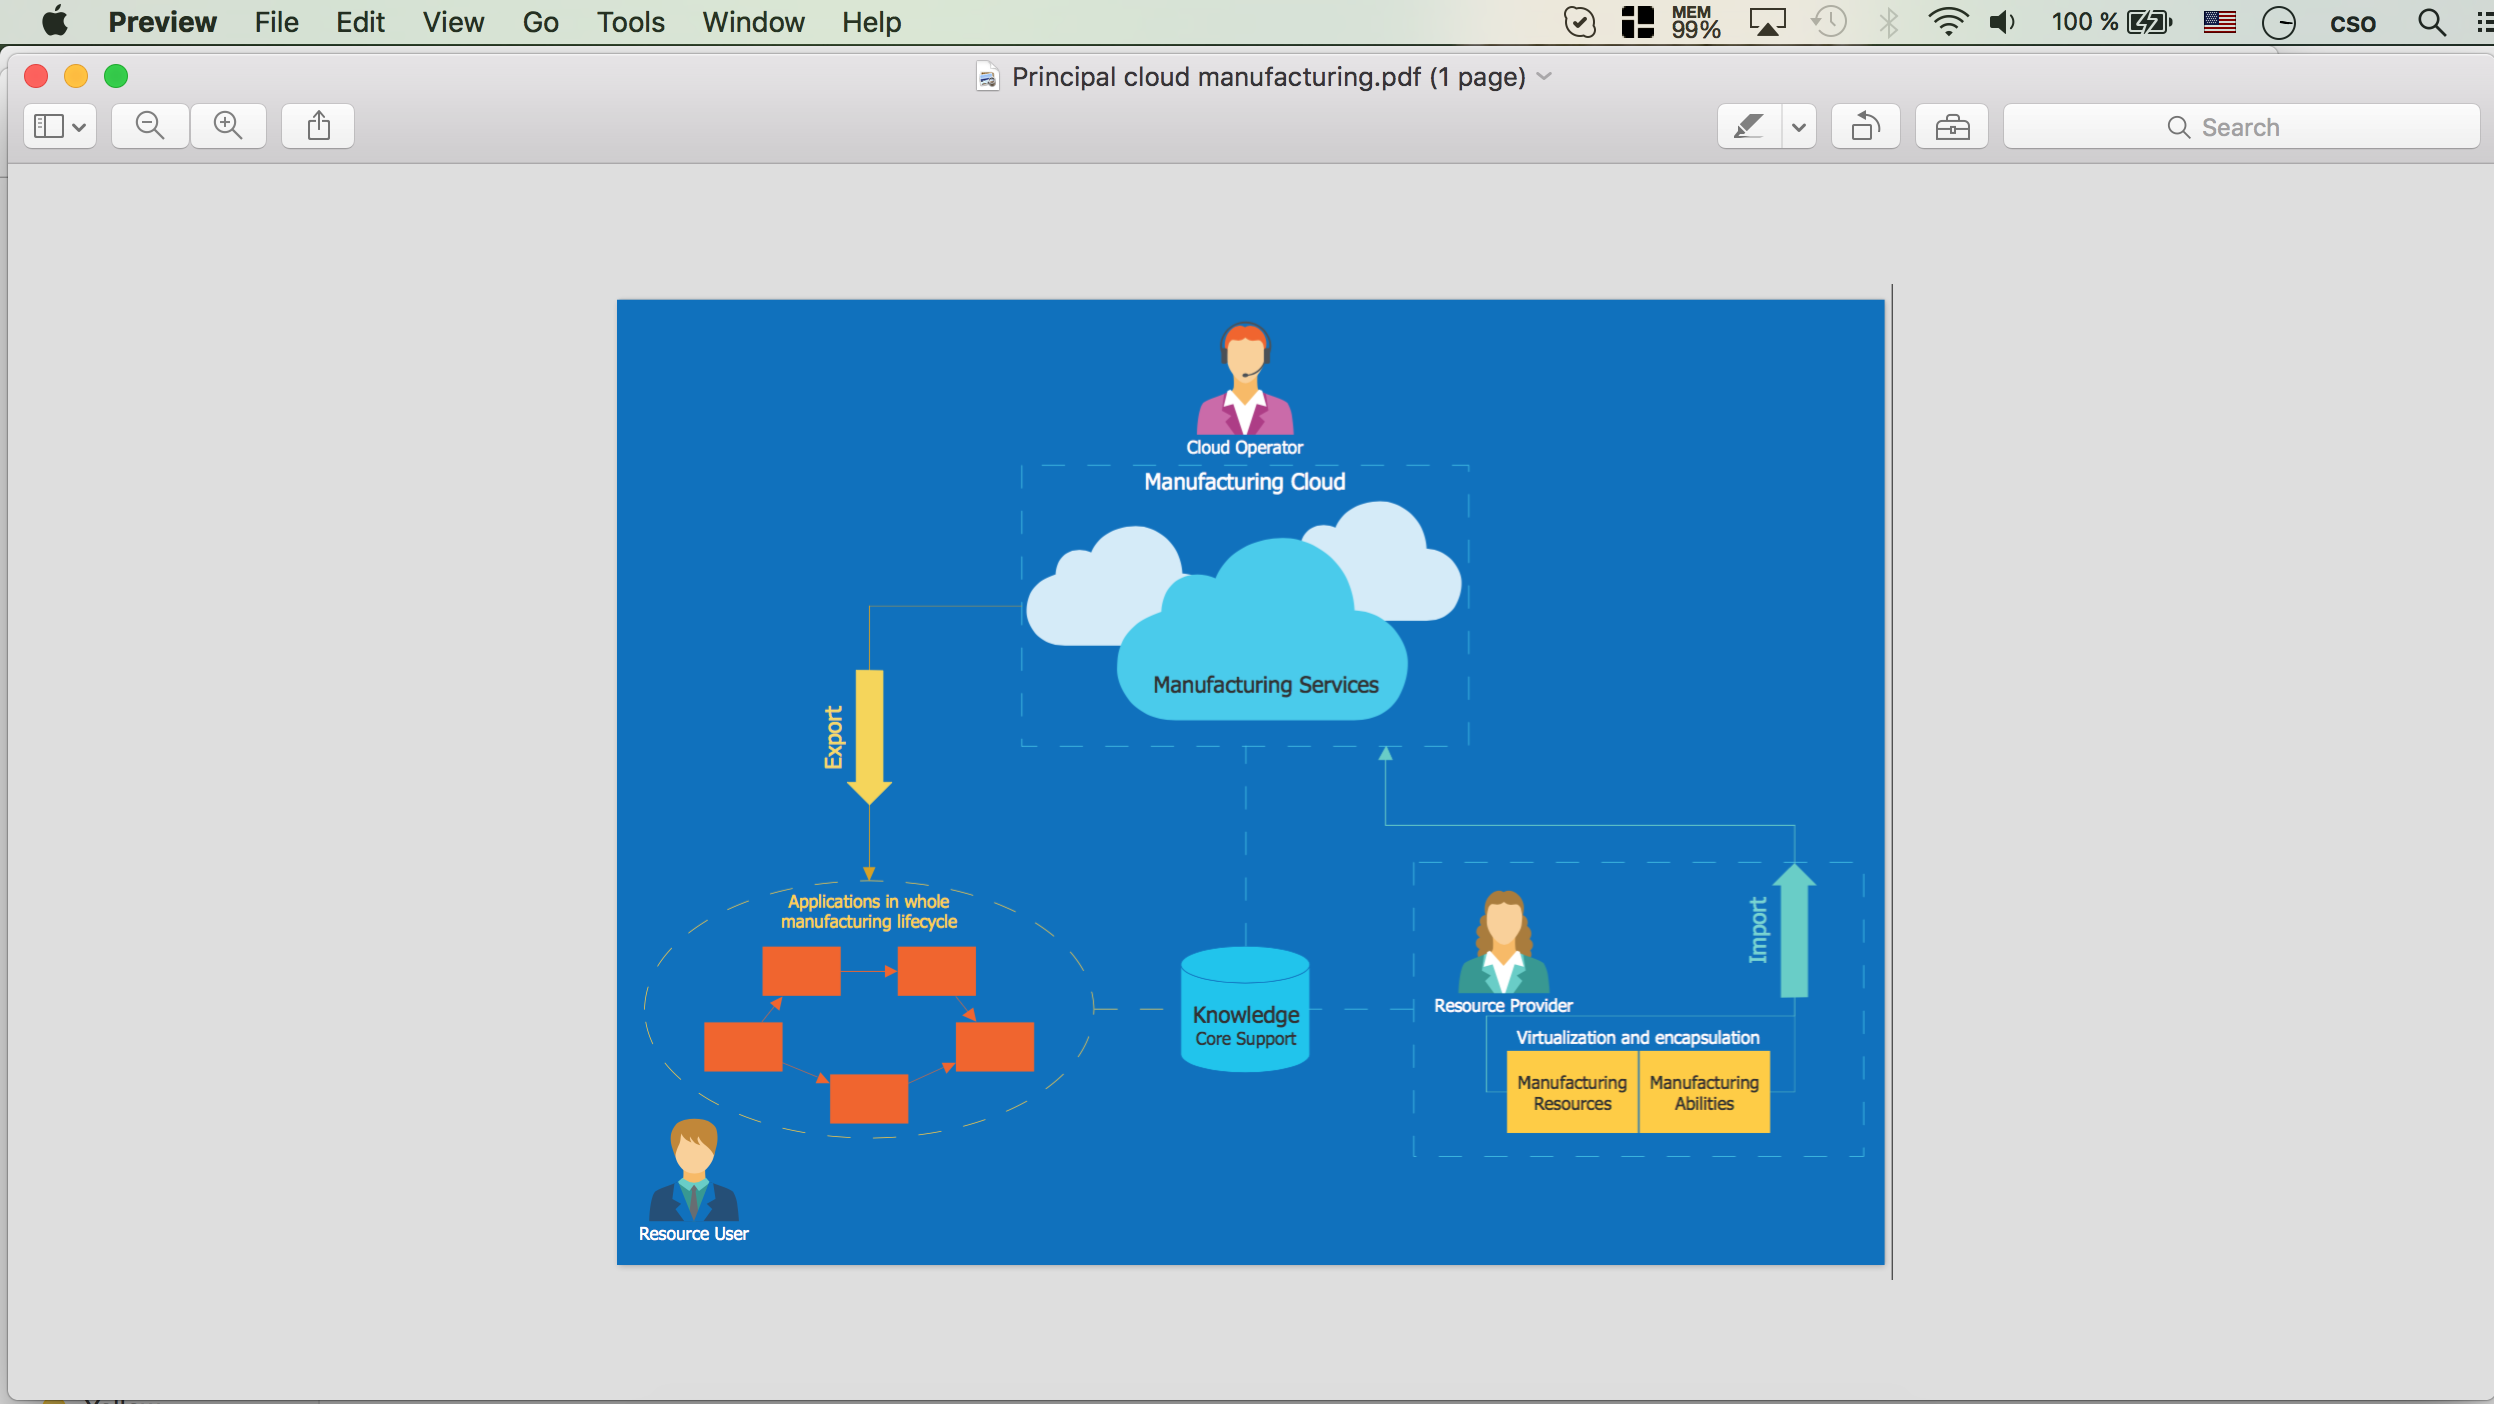Click the Manufacturing Abilities yellow box
Screen dimensions: 2494x1404
1704,1093
